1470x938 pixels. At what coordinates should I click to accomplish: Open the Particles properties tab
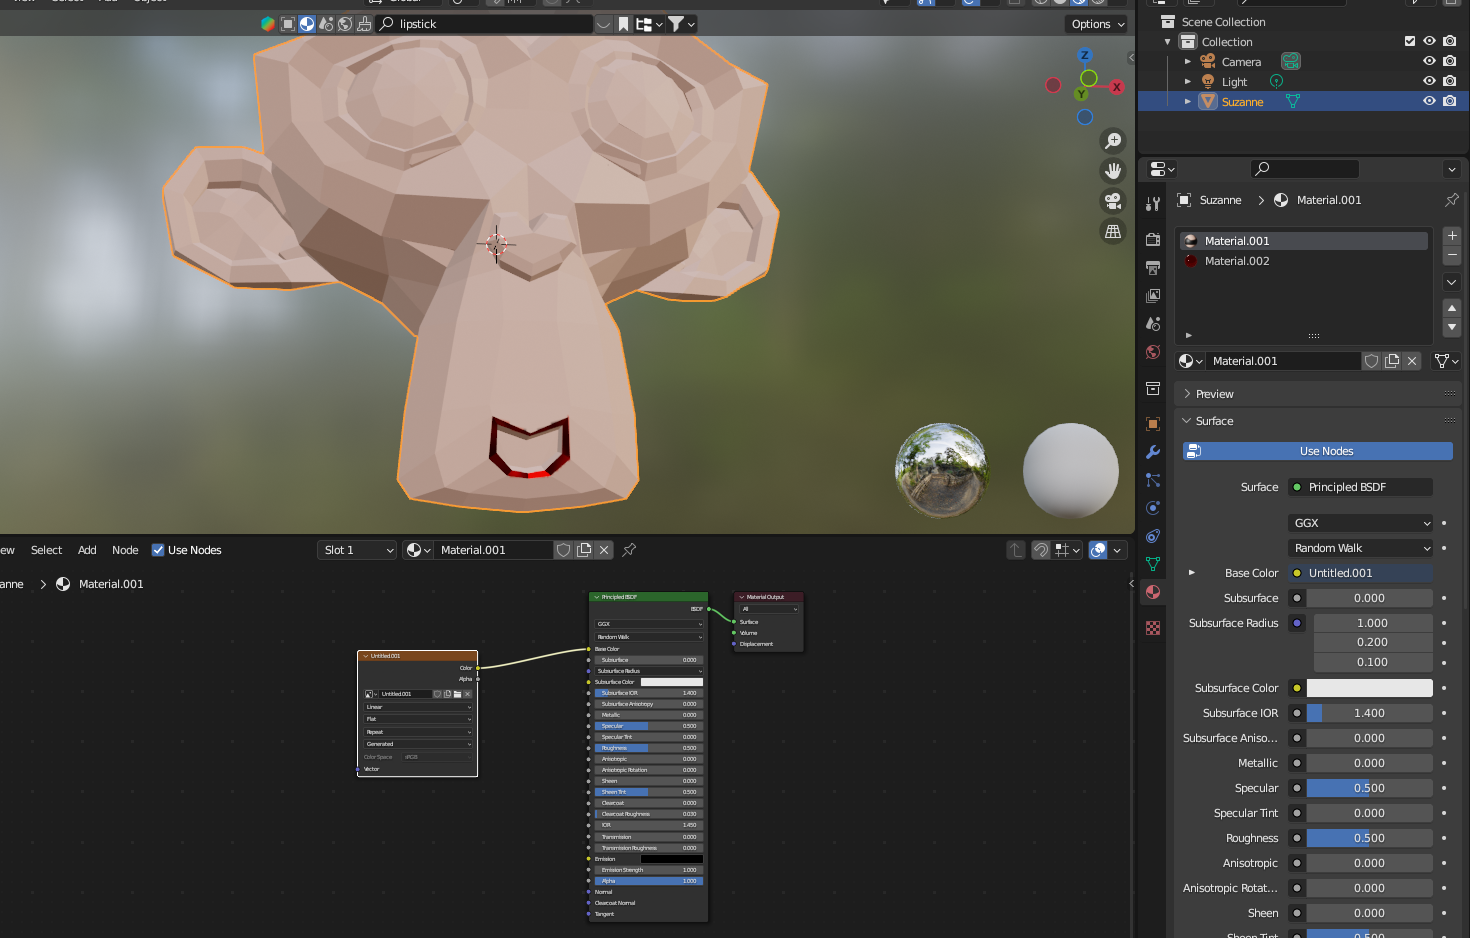(x=1153, y=480)
